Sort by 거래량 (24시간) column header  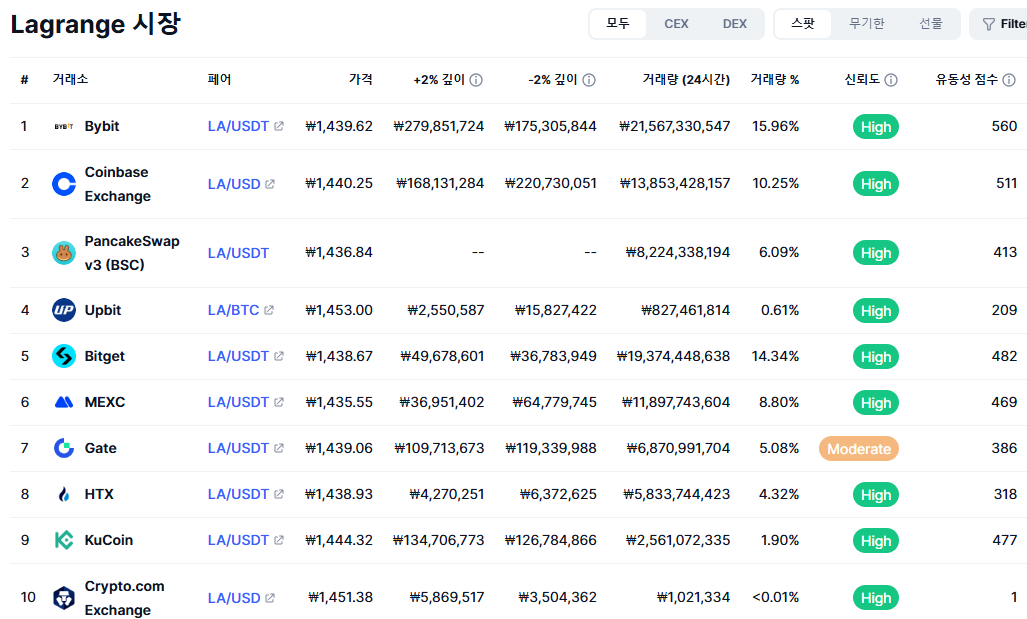point(686,79)
